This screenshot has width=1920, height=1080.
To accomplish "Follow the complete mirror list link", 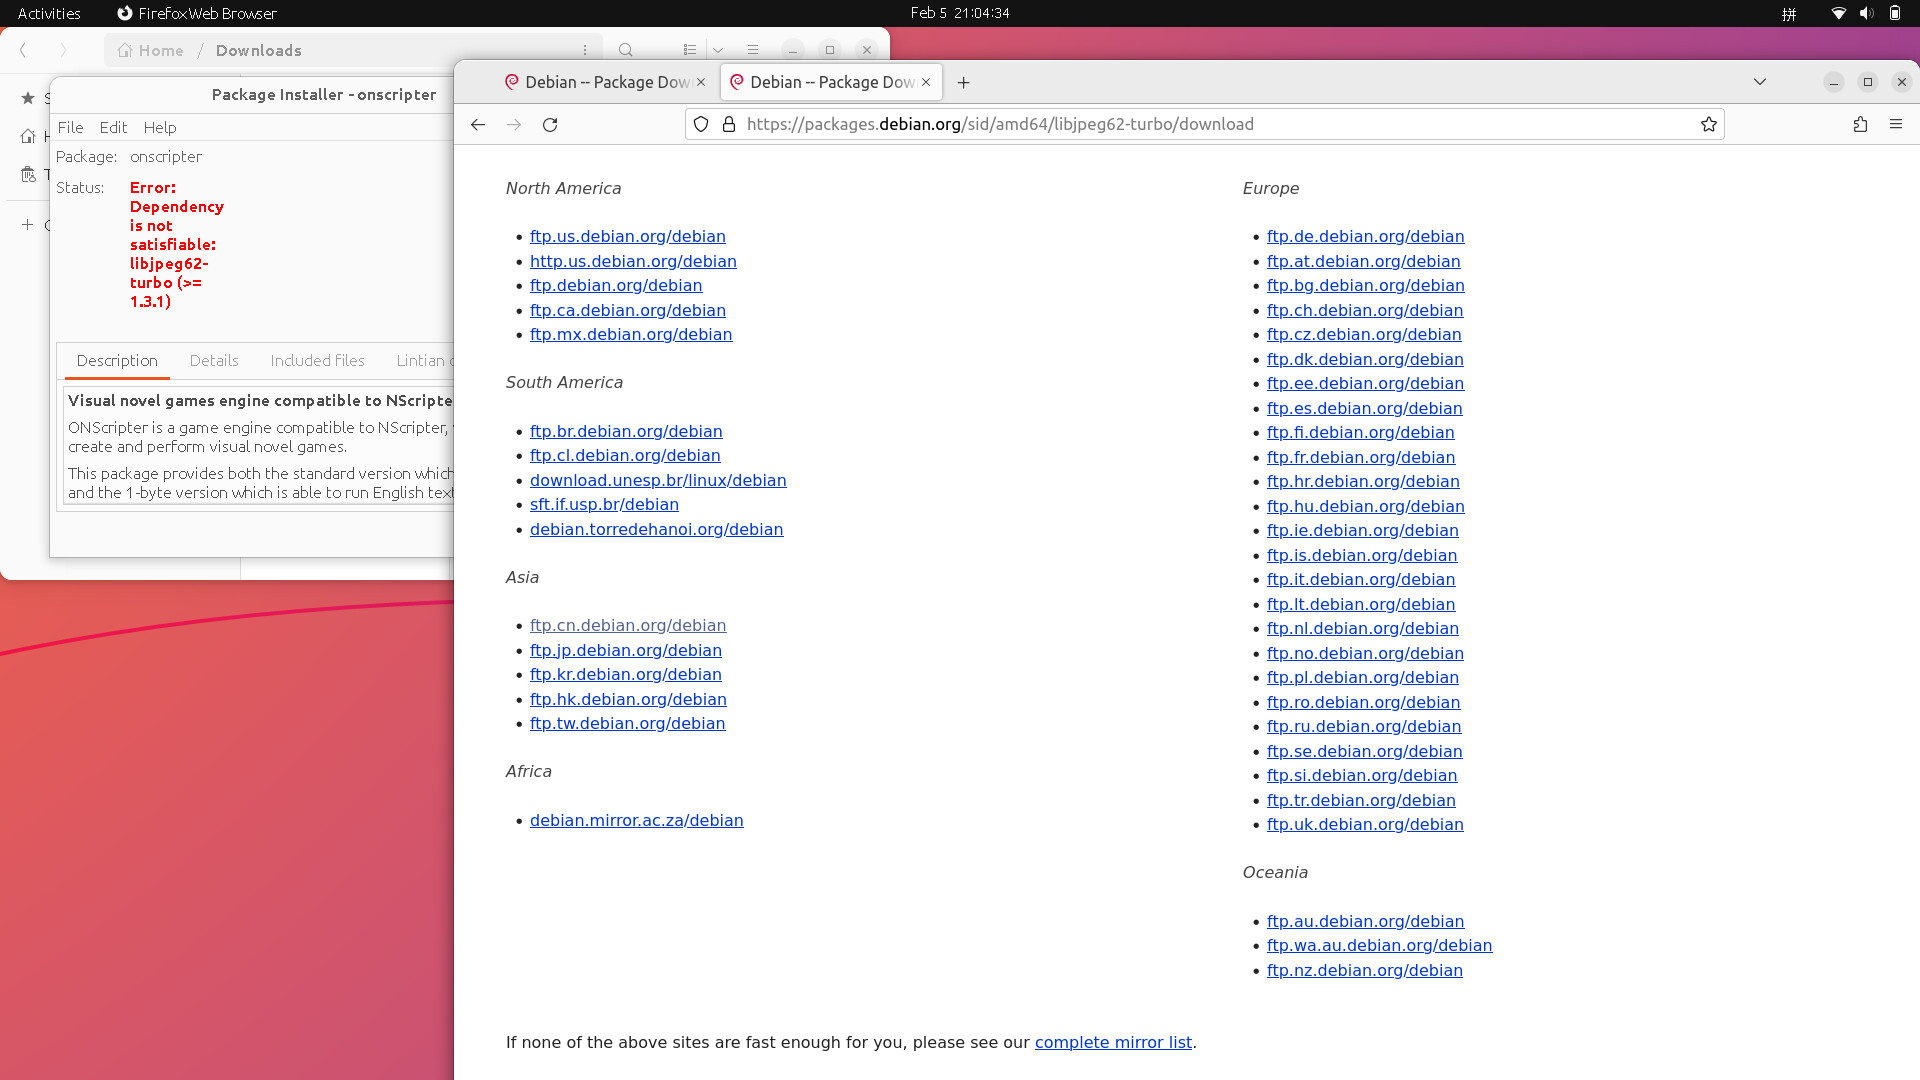I will [1113, 1042].
